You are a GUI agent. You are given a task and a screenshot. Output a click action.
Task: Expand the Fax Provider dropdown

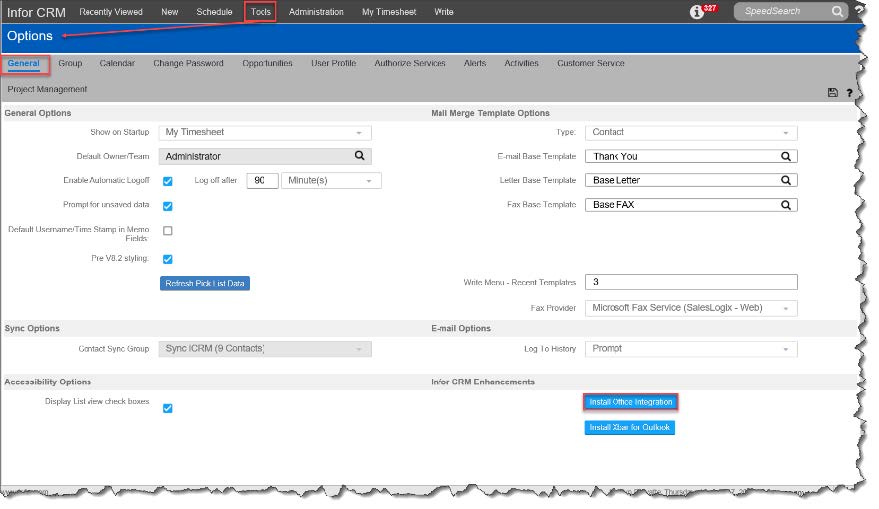coord(785,308)
